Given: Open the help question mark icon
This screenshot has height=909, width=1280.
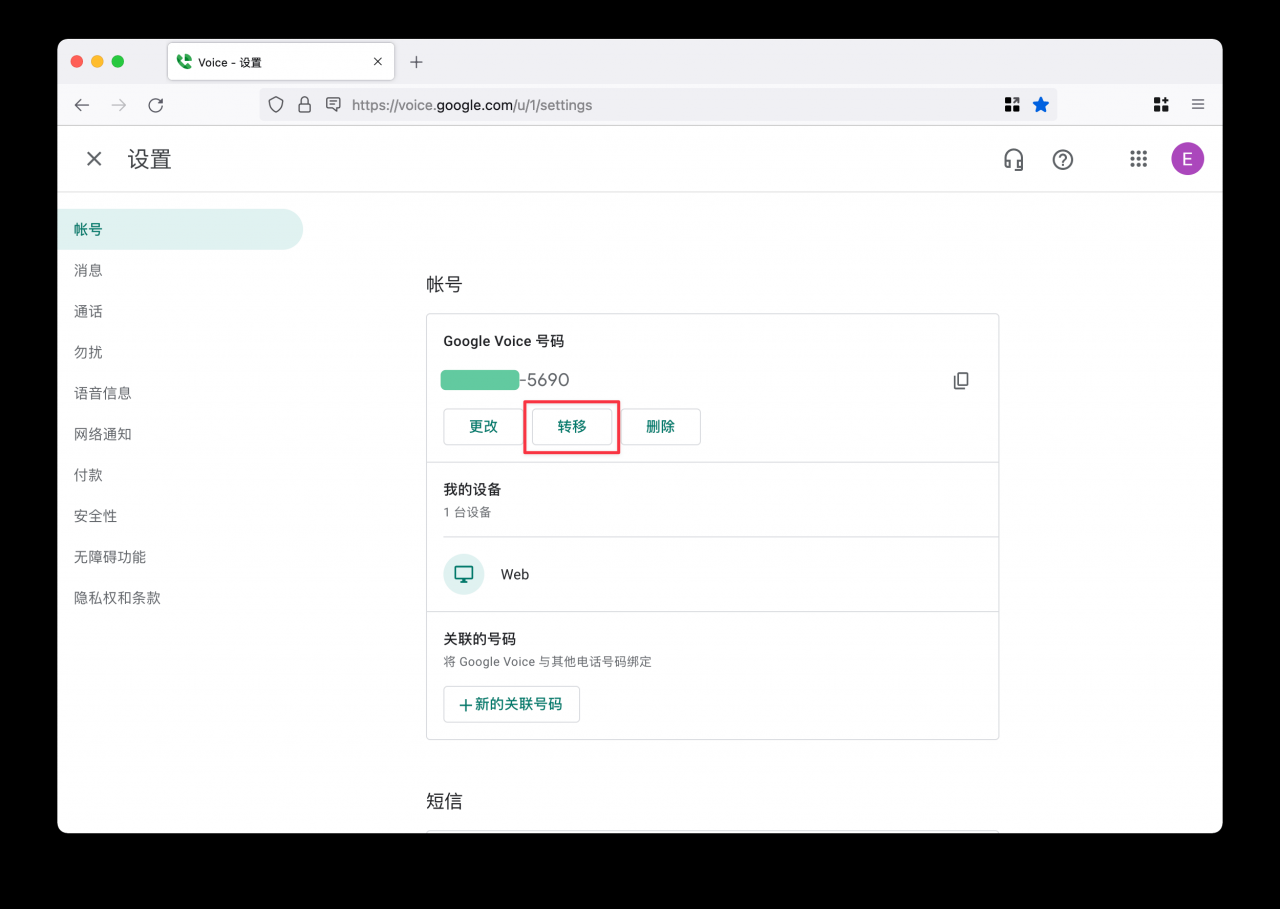Looking at the screenshot, I should tap(1062, 159).
